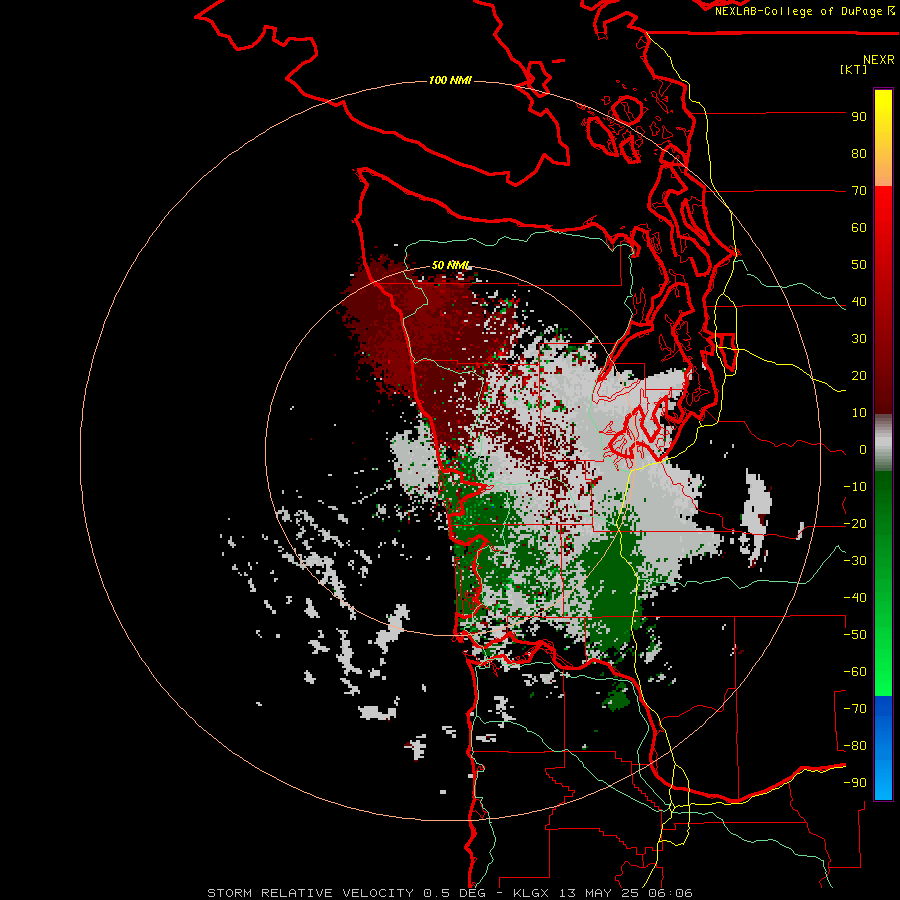Click the 60 value on velocity scale
The width and height of the screenshot is (900, 900).
coord(859,228)
